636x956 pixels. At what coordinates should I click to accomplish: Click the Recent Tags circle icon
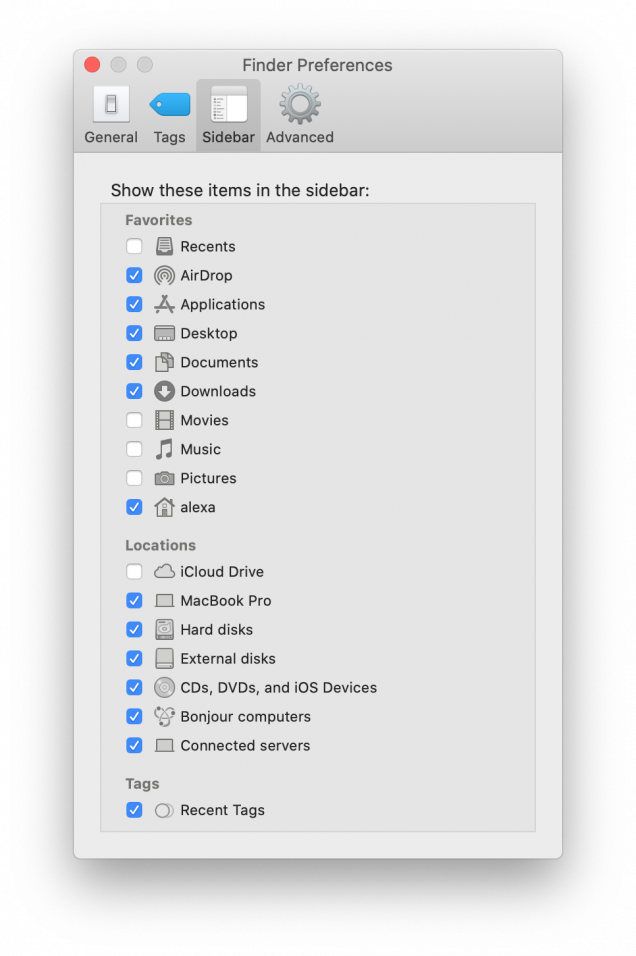(x=162, y=810)
